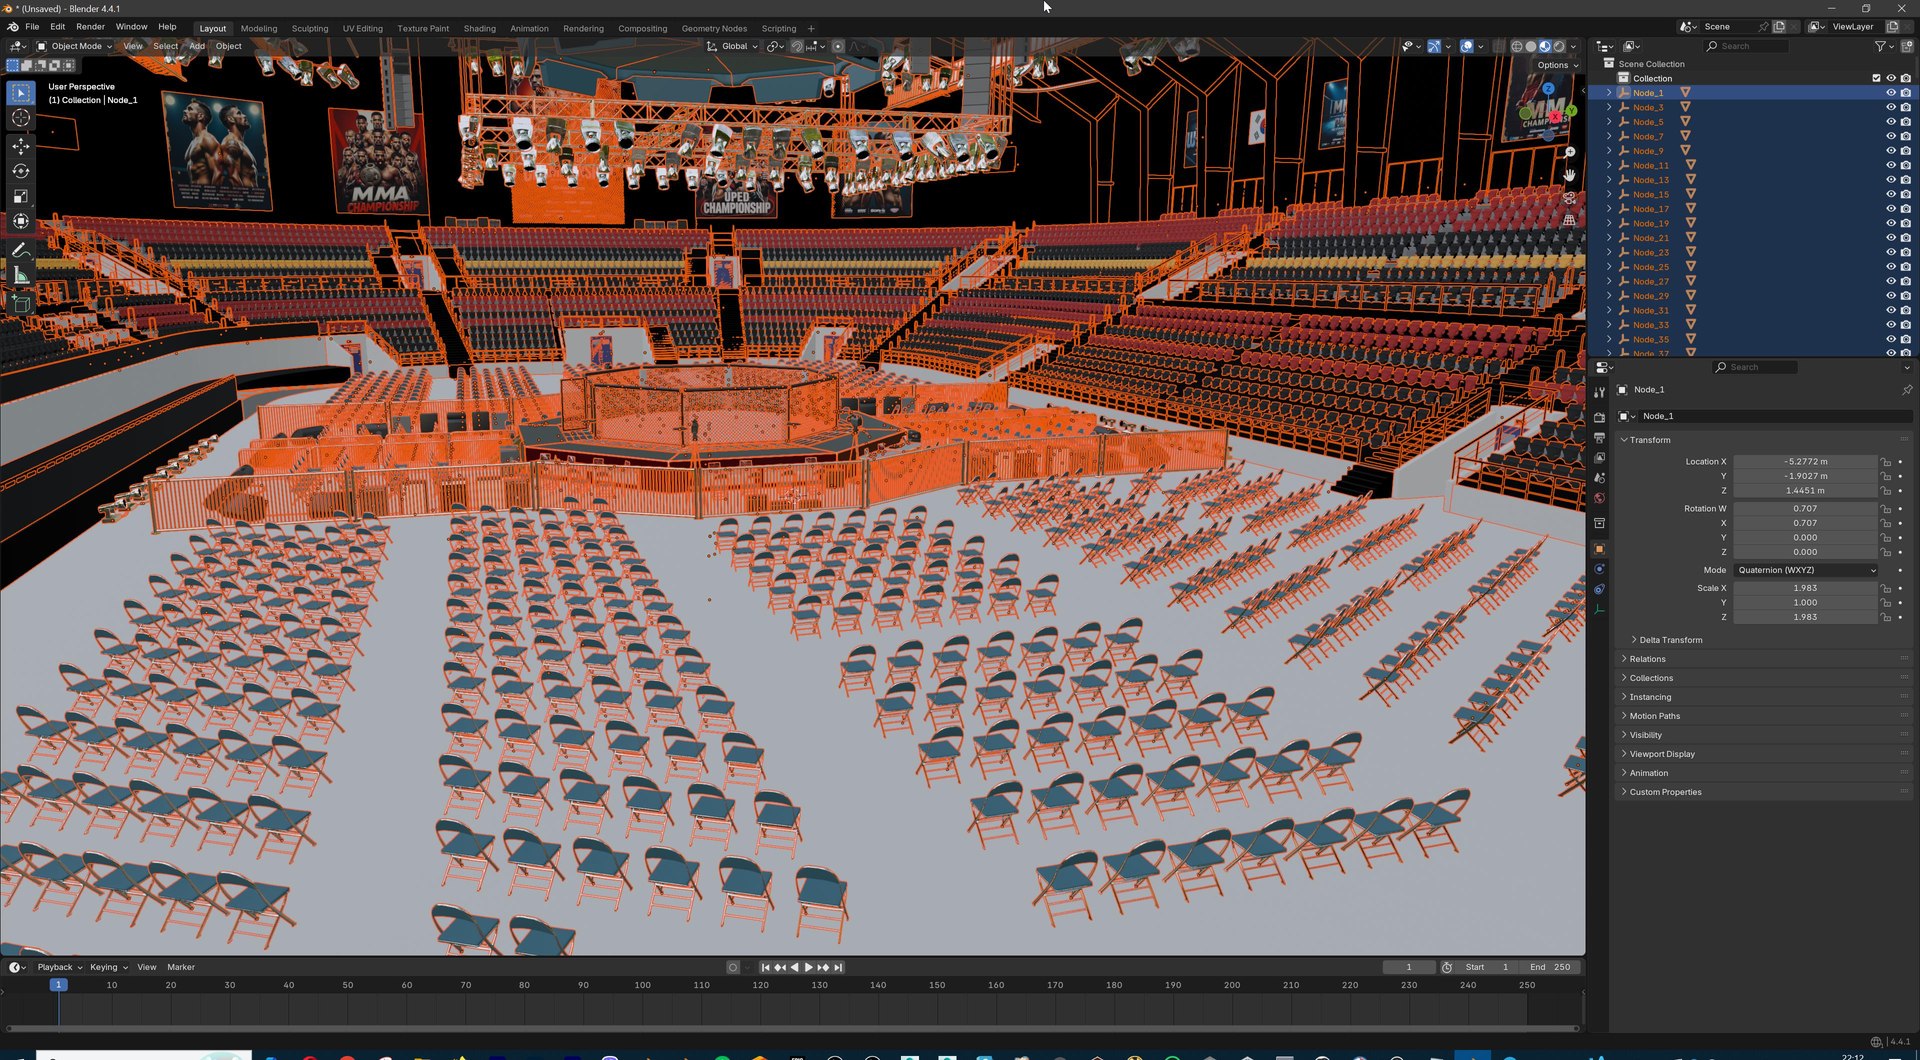Image resolution: width=1920 pixels, height=1060 pixels.
Task: Collapse the Transform panel
Action: (1650, 440)
